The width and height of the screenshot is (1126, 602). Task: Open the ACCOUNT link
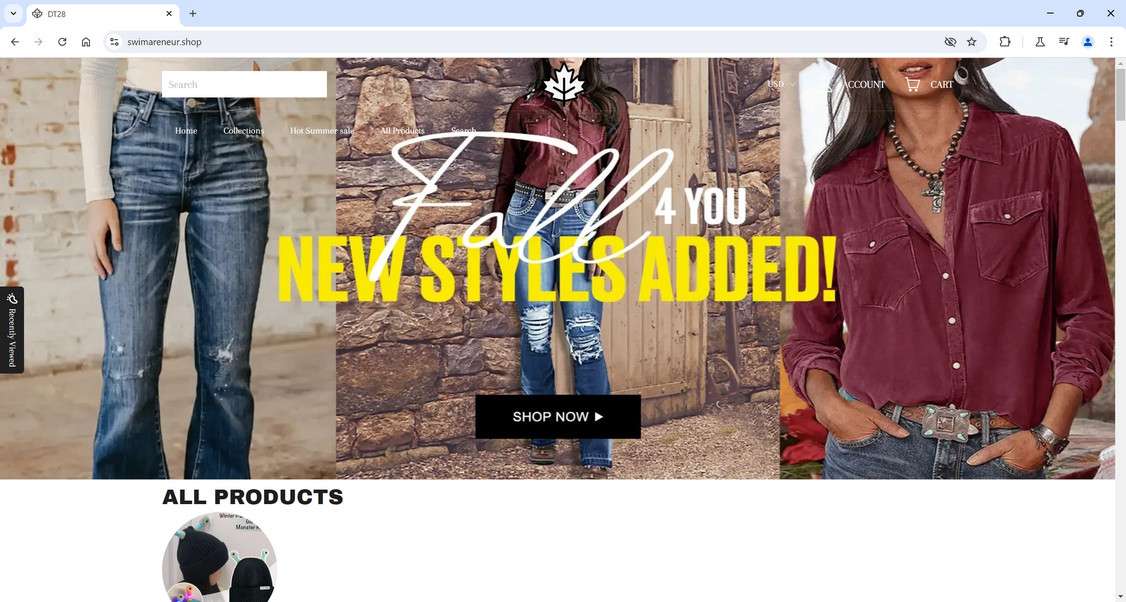(864, 85)
